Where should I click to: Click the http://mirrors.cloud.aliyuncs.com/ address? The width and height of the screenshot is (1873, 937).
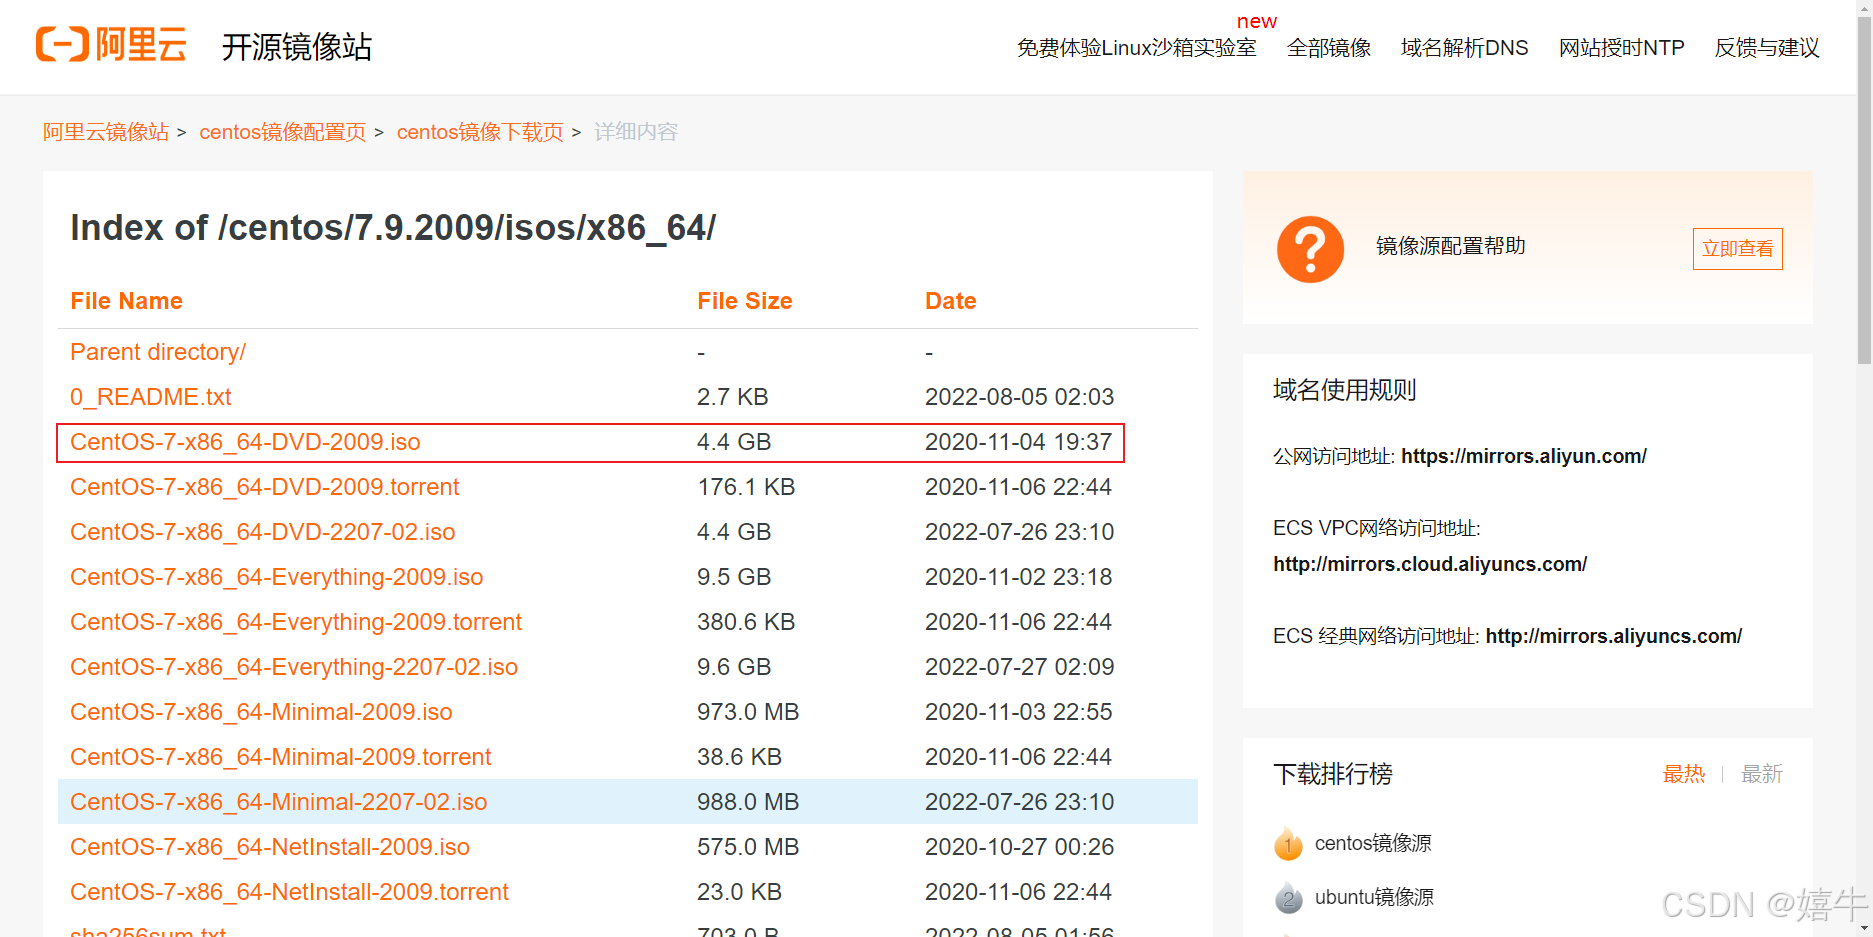tap(1430, 564)
